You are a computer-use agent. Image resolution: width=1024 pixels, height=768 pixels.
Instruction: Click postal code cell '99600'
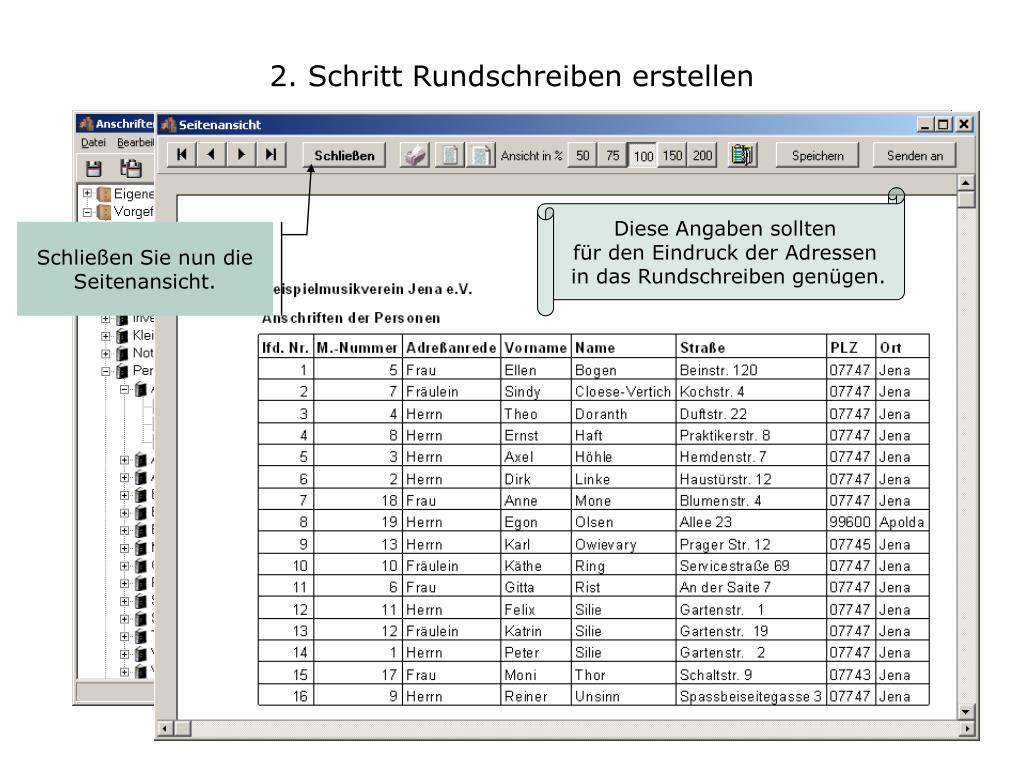850,522
